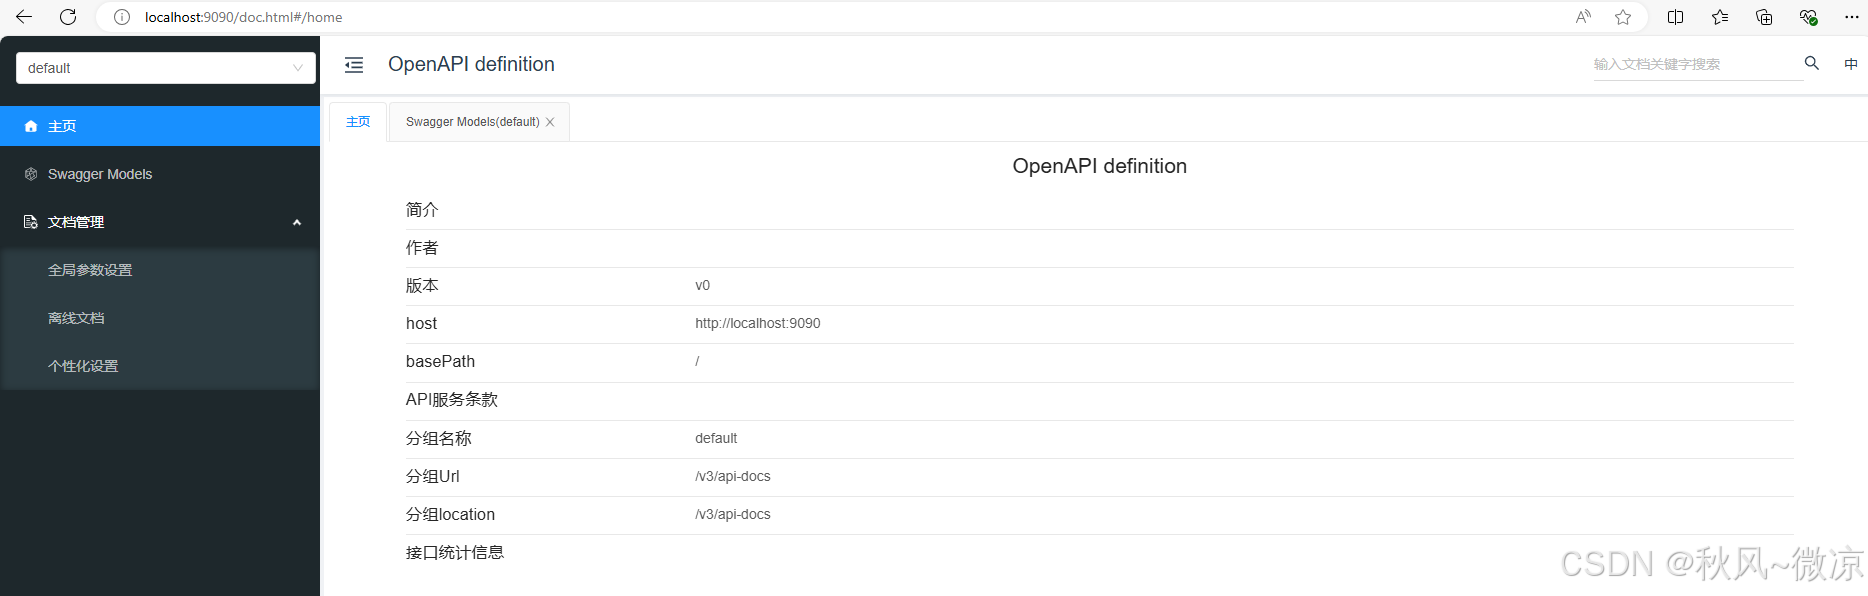Image resolution: width=1868 pixels, height=596 pixels.
Task: Click the browser refresh icon
Action: pos(68,17)
